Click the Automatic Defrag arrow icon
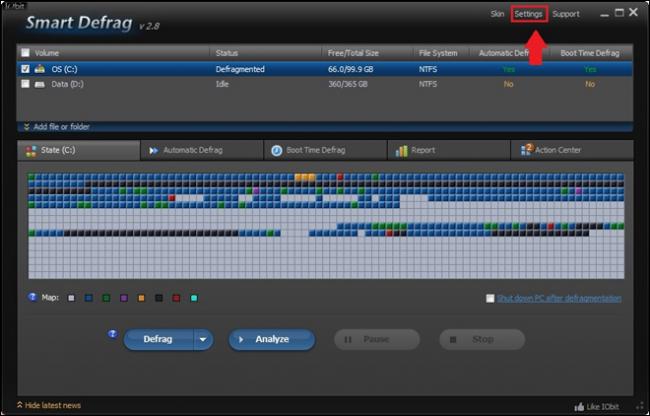 point(154,151)
